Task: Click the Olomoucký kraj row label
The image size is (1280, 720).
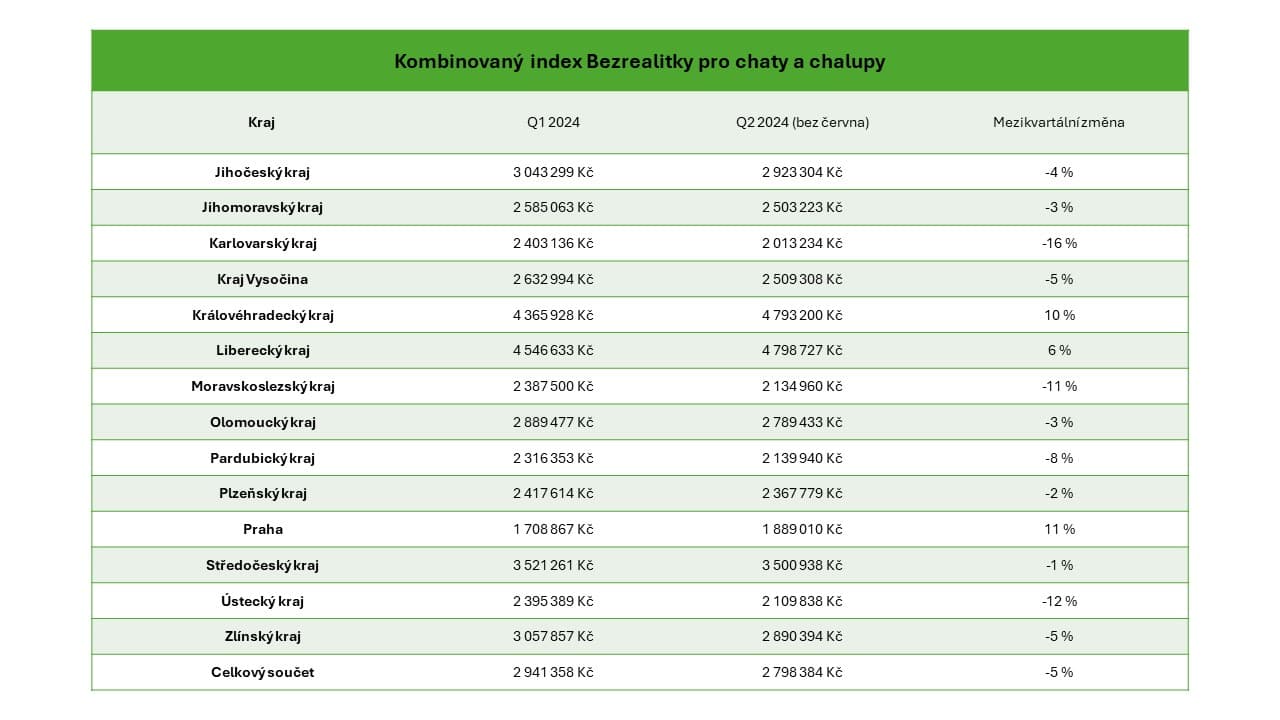Action: click(x=262, y=422)
